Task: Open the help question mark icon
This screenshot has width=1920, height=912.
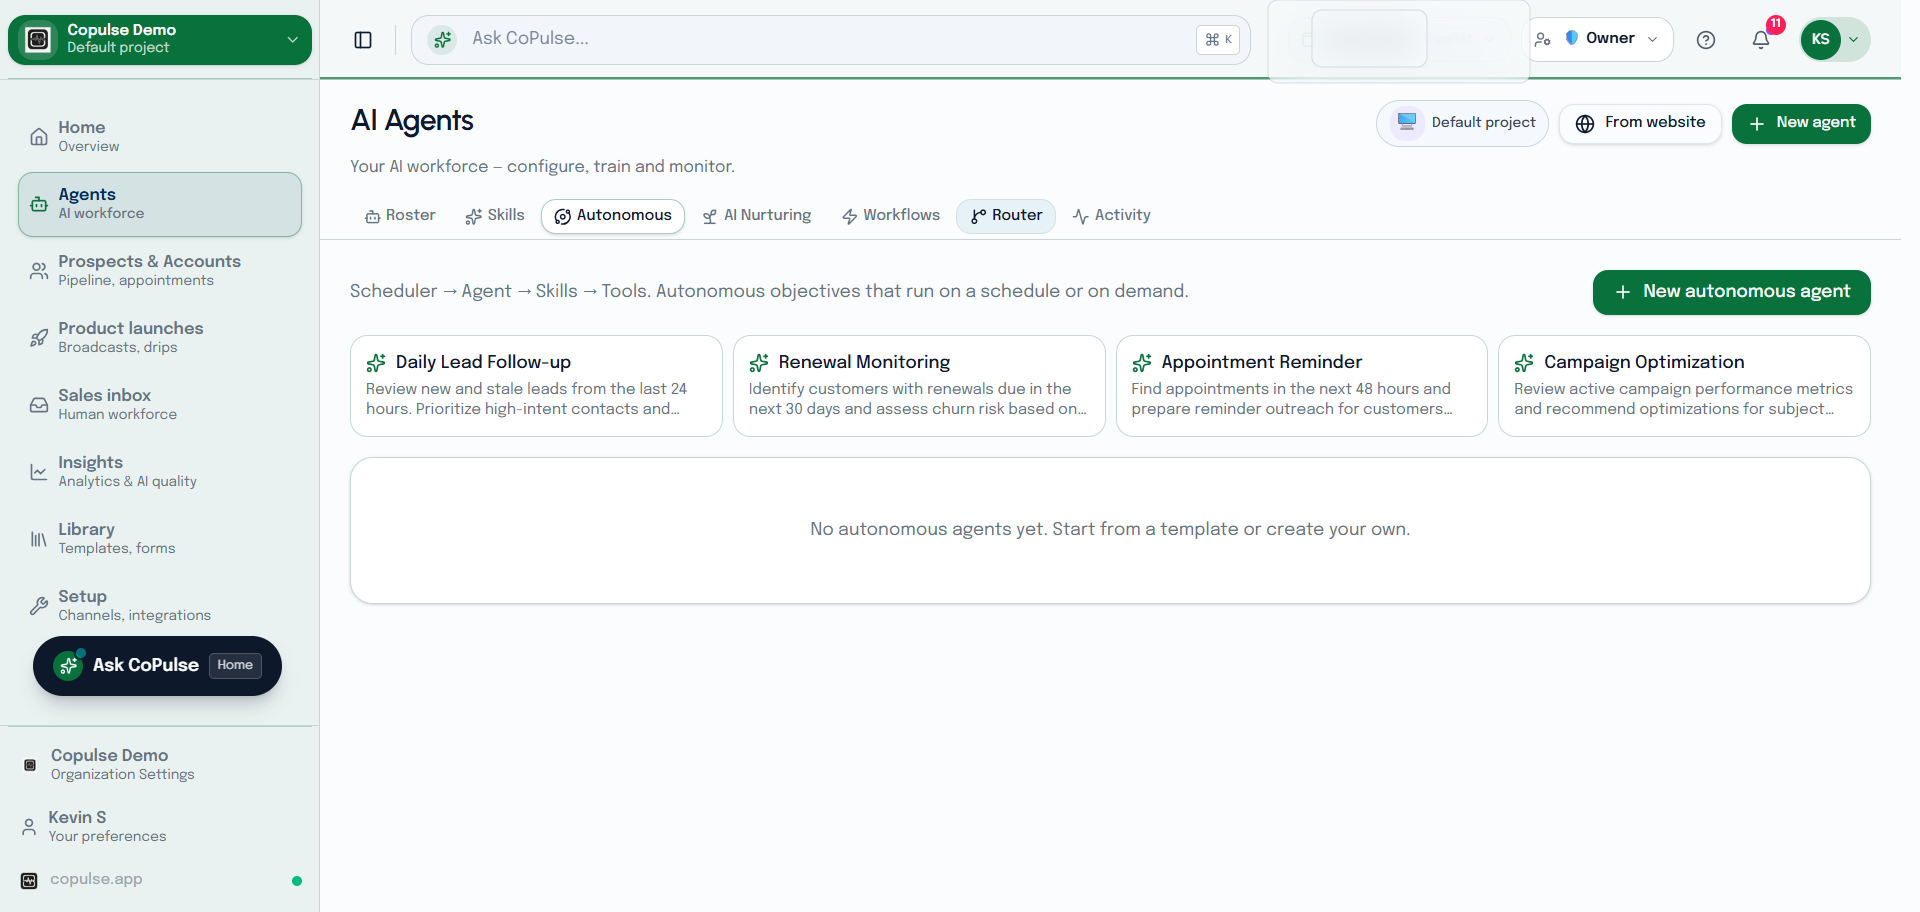Action: click(x=1706, y=40)
